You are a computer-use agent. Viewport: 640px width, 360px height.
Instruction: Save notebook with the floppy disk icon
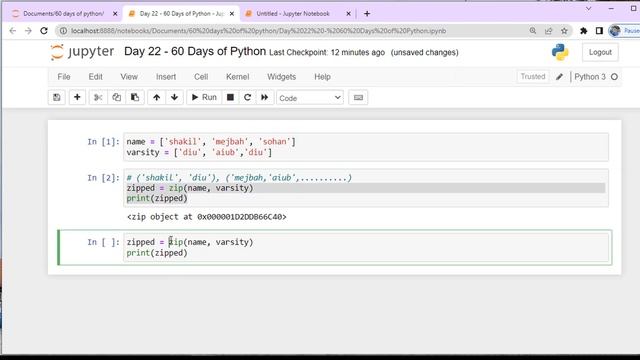click(x=57, y=98)
